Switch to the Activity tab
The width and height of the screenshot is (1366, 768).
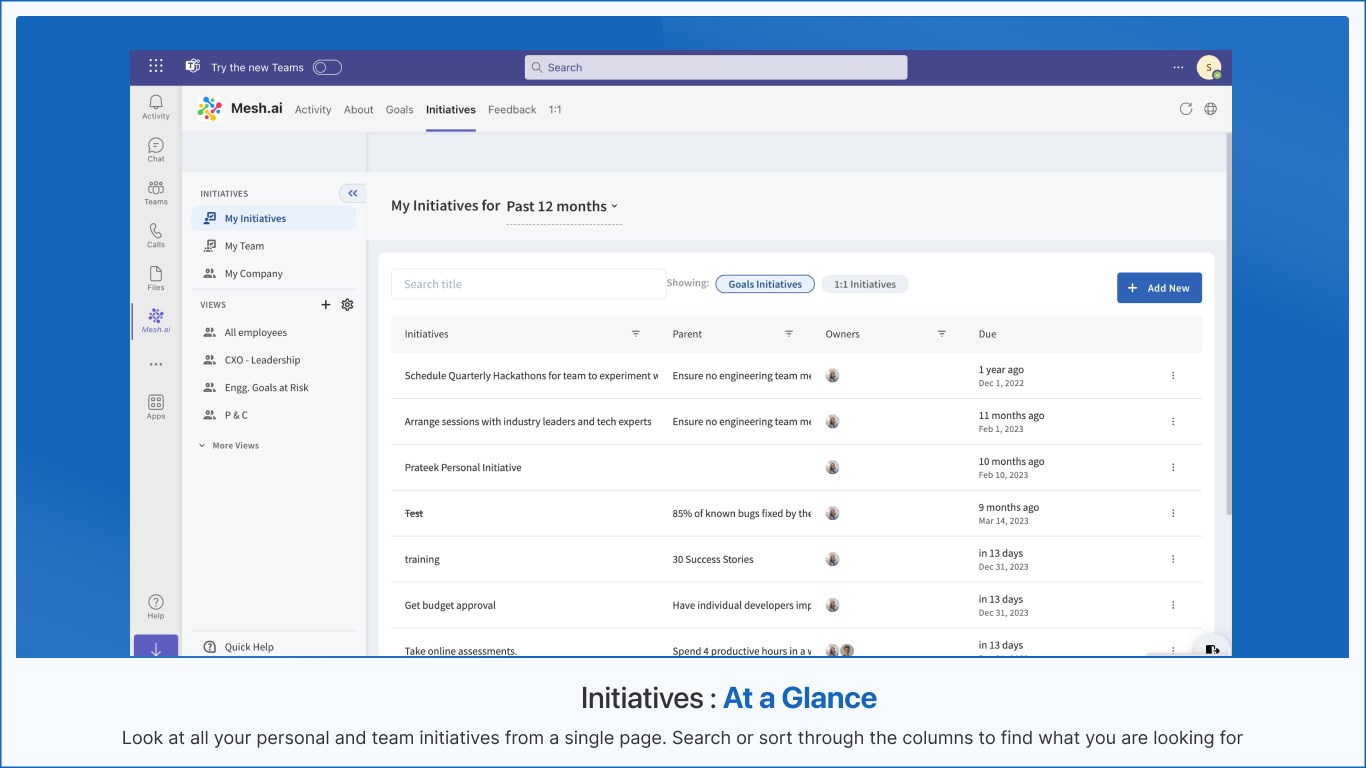tap(313, 110)
